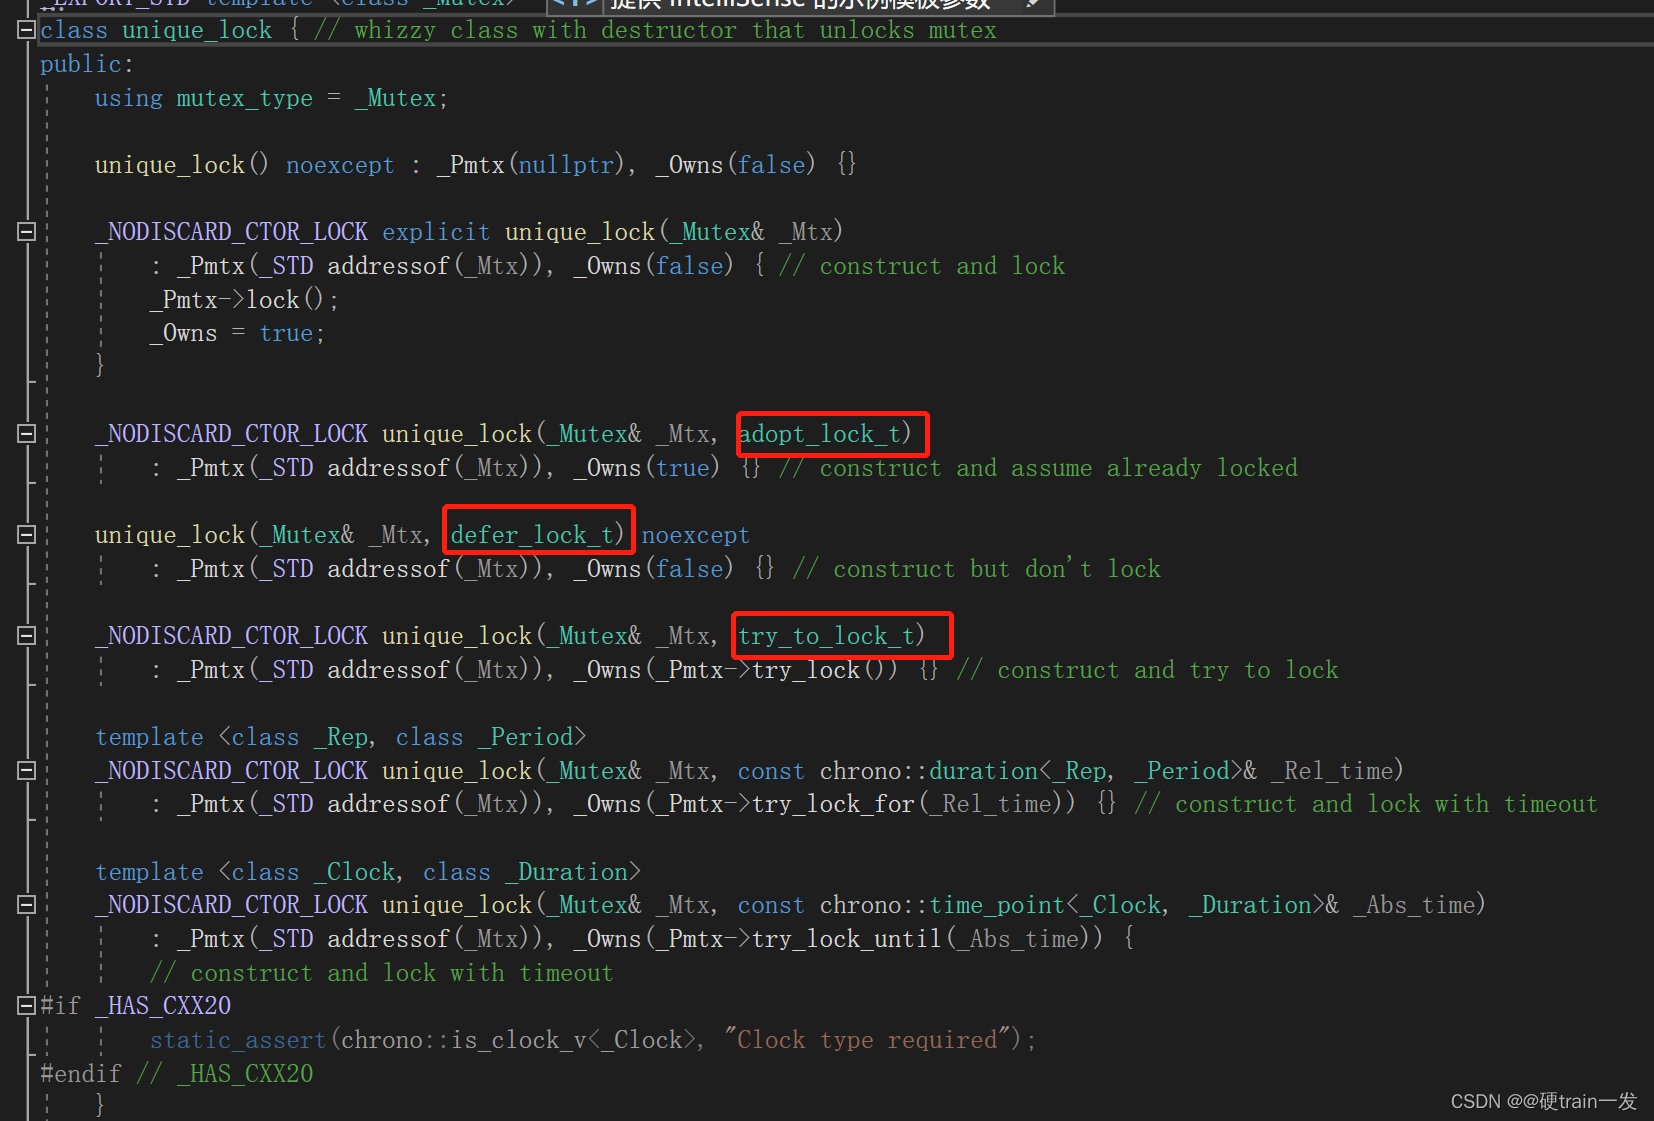
Task: Collapse the explicit unique_lock constructor block
Action: coord(25,231)
